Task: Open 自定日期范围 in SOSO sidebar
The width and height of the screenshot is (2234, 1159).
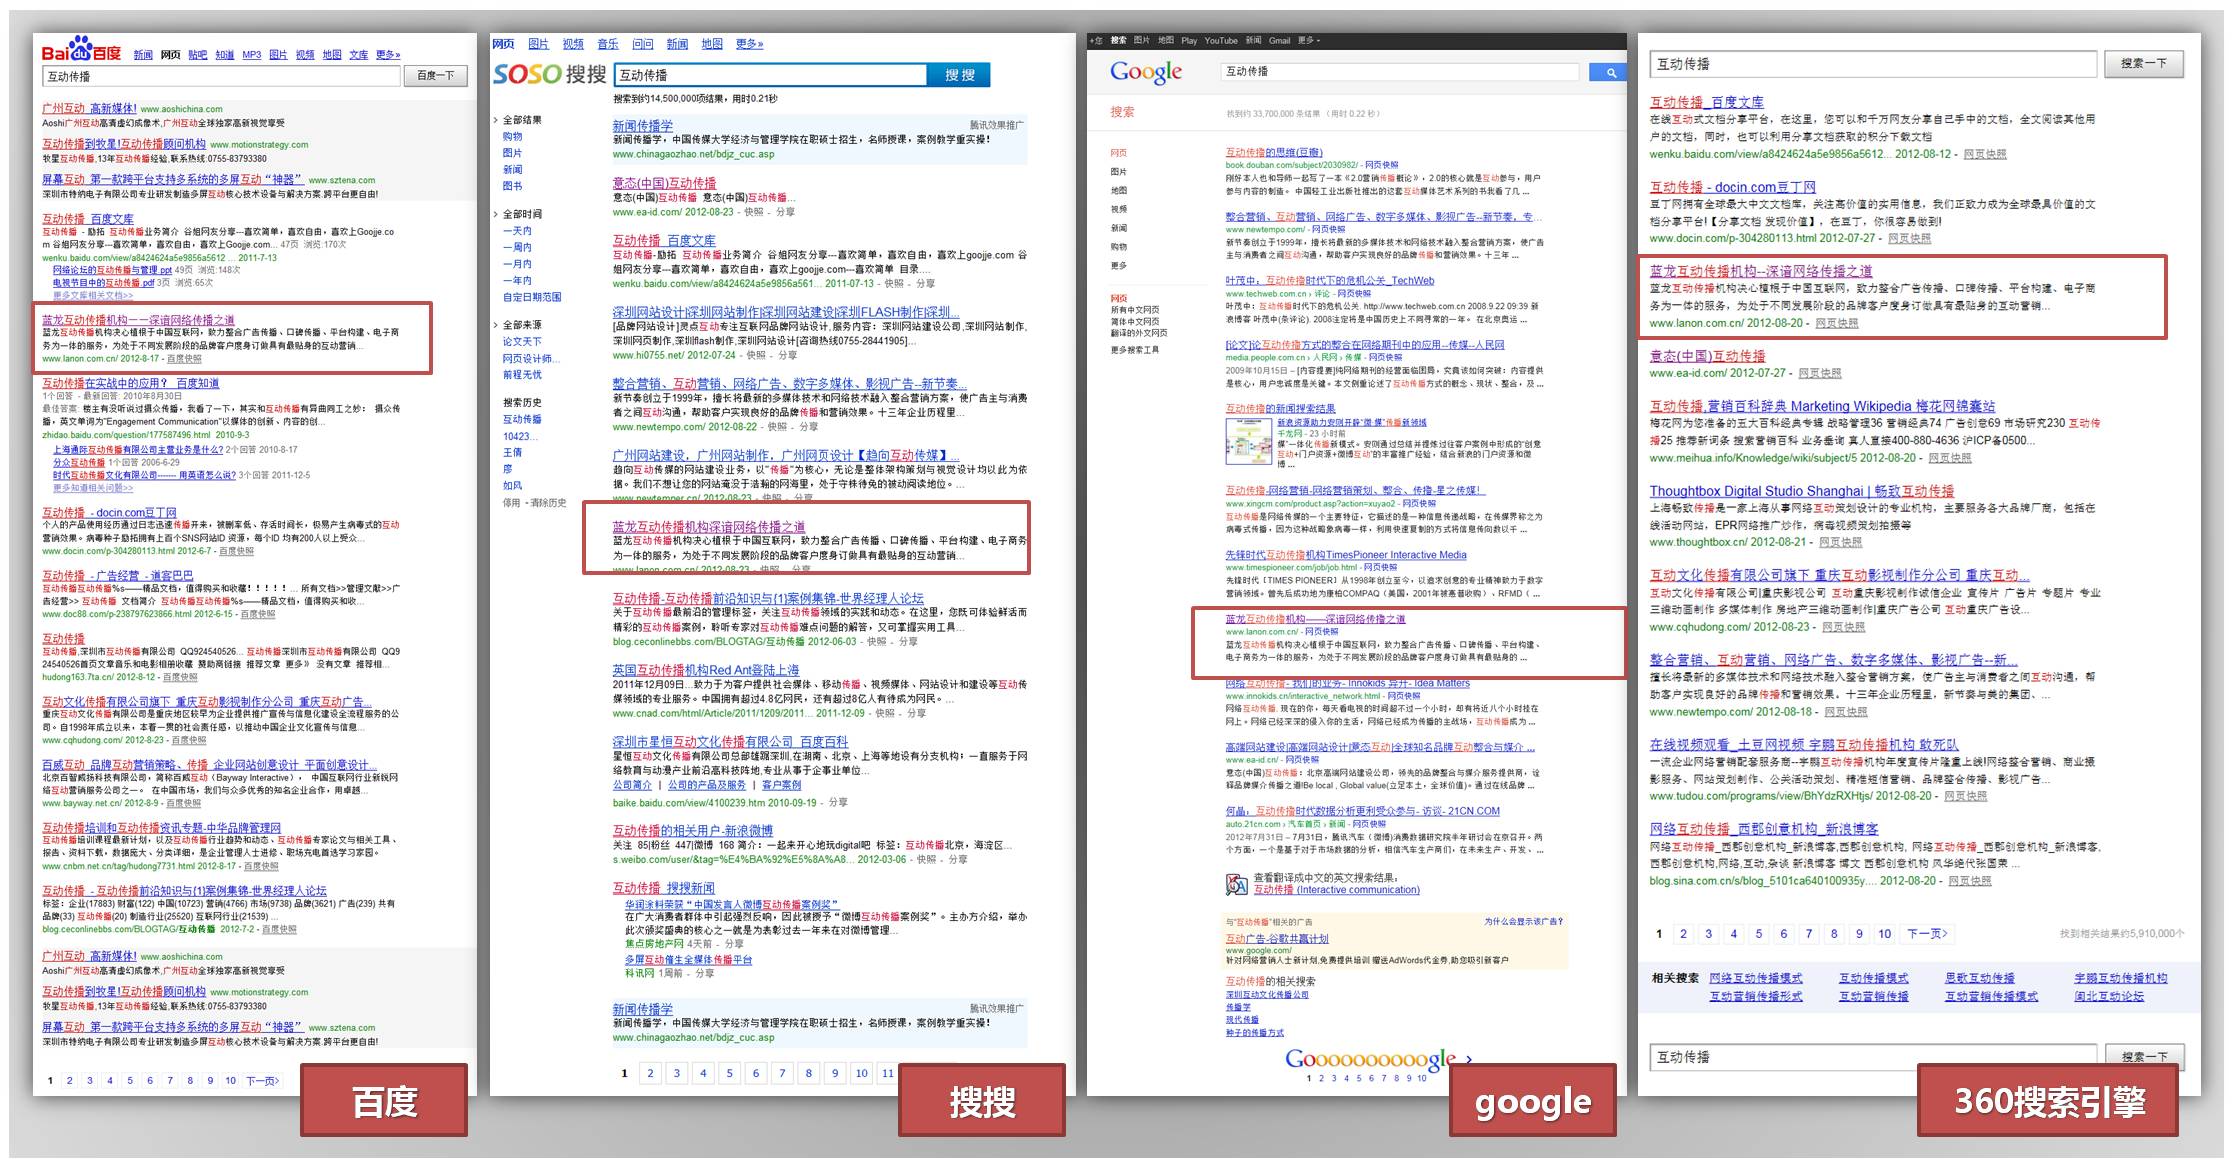Action: pos(532,297)
